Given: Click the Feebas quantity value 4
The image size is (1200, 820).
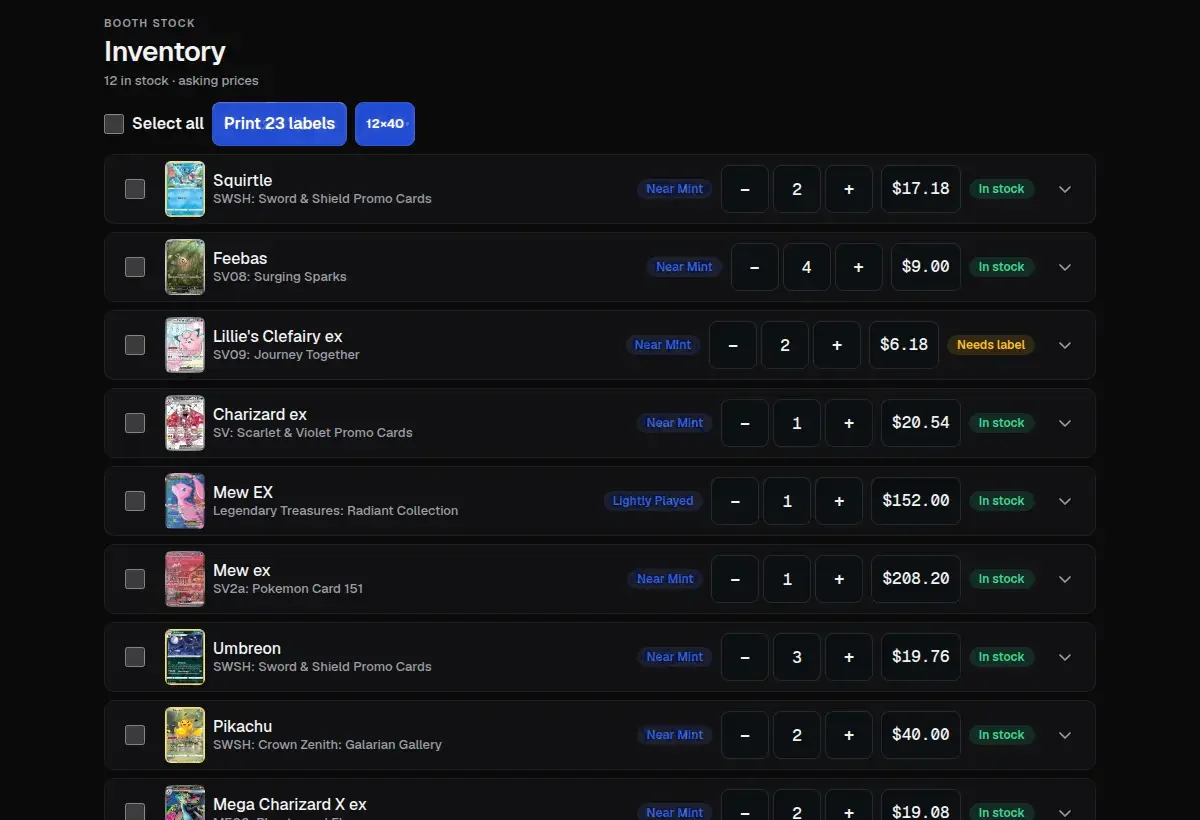Looking at the screenshot, I should [807, 267].
